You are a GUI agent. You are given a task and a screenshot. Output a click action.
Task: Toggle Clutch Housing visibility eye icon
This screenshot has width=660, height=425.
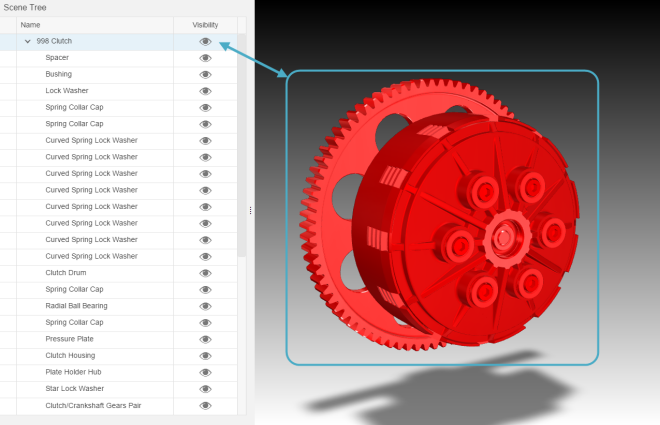pos(205,356)
